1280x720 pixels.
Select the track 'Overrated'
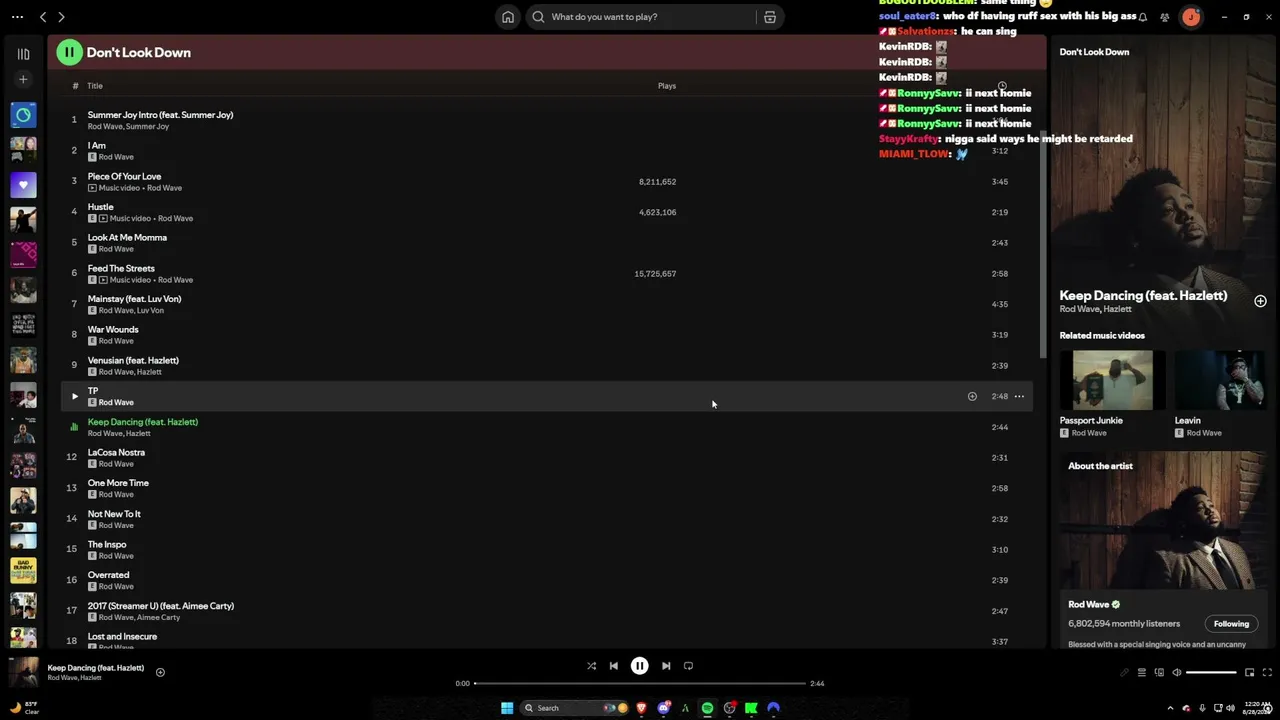108,575
